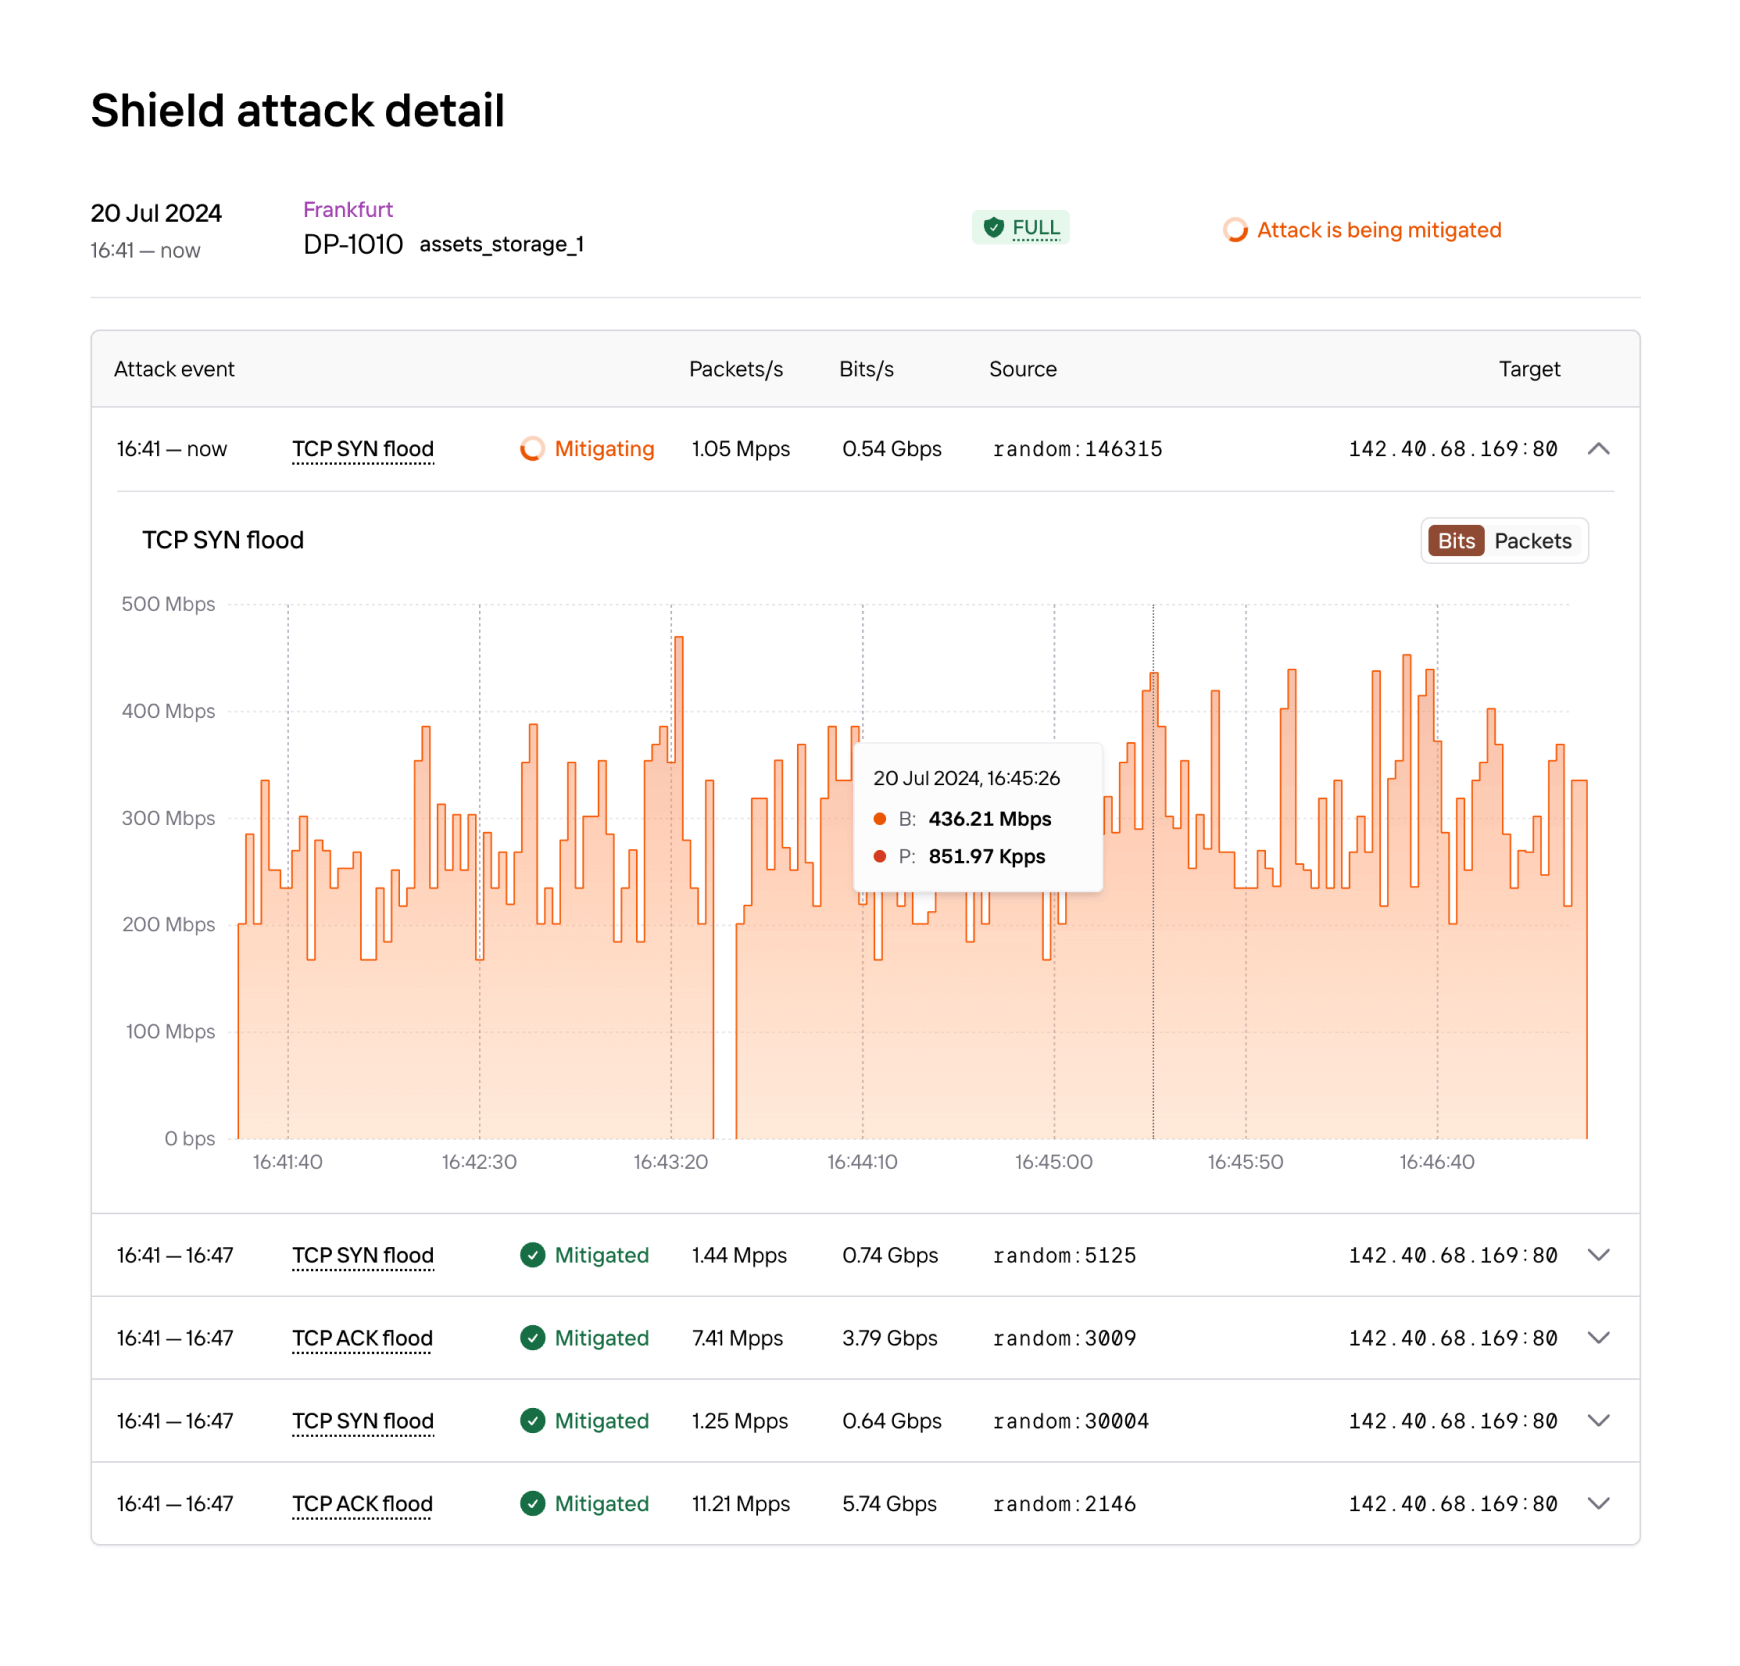The width and height of the screenshot is (1740, 1666).
Task: Open TCP ACK flood link in 7.41 Mpps row
Action: click(362, 1338)
